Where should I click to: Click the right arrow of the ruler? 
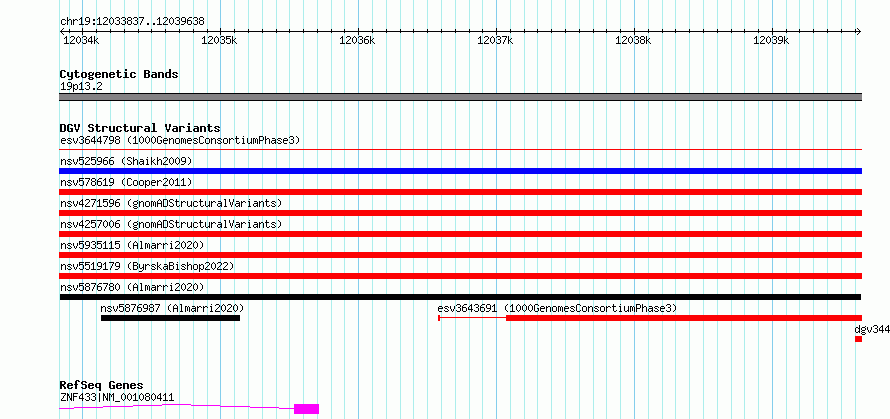click(x=858, y=31)
